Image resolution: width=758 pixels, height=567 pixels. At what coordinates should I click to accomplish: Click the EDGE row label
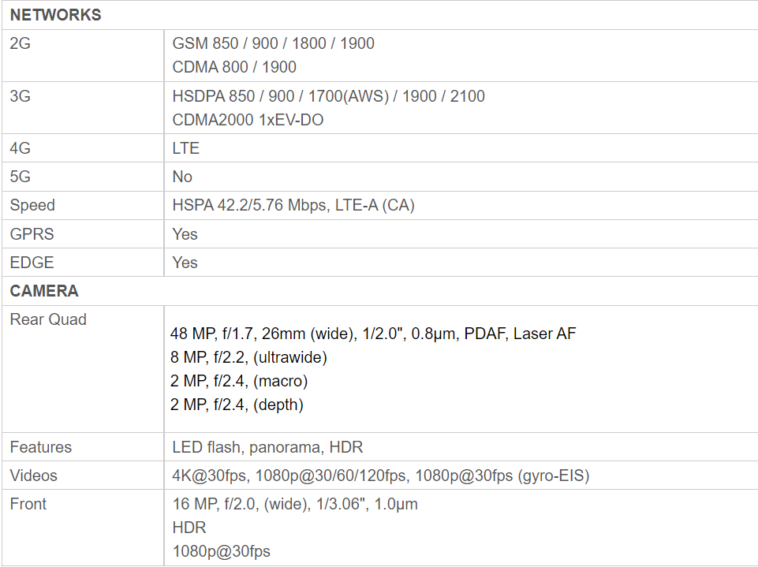(32, 262)
